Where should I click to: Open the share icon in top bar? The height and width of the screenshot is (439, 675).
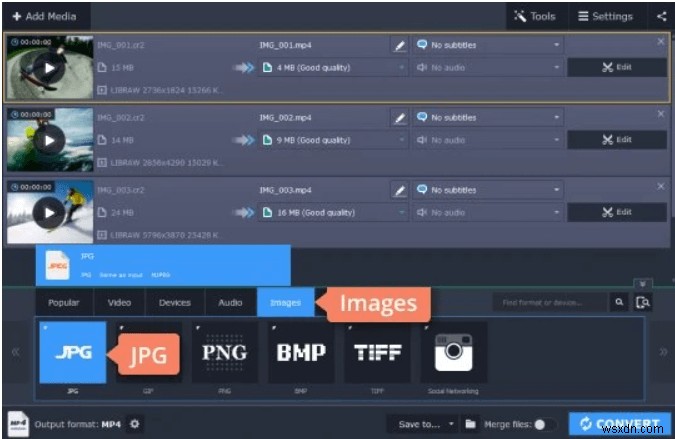tap(661, 16)
